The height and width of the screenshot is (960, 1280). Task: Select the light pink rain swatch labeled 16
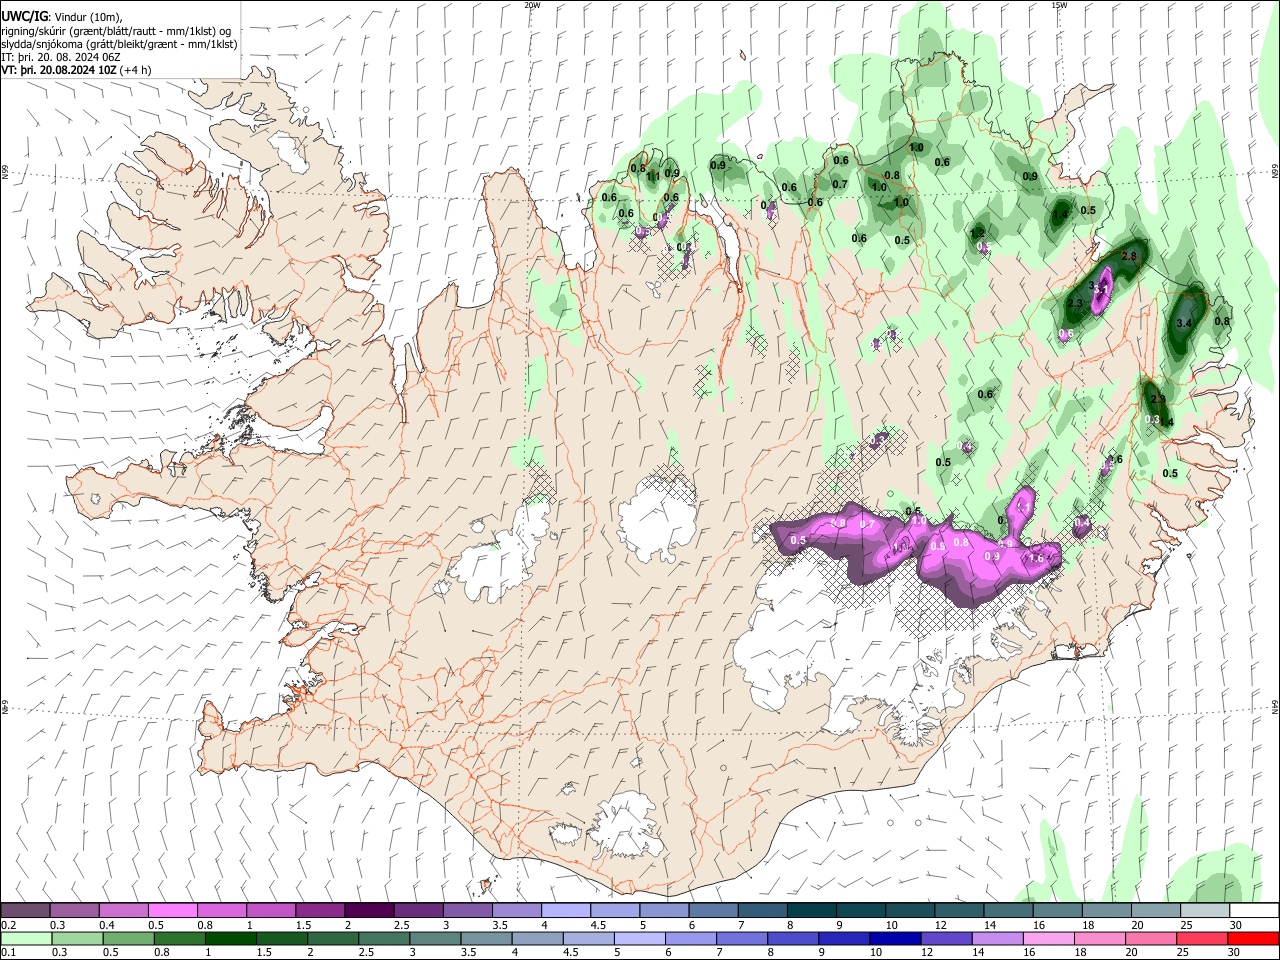(1049, 938)
